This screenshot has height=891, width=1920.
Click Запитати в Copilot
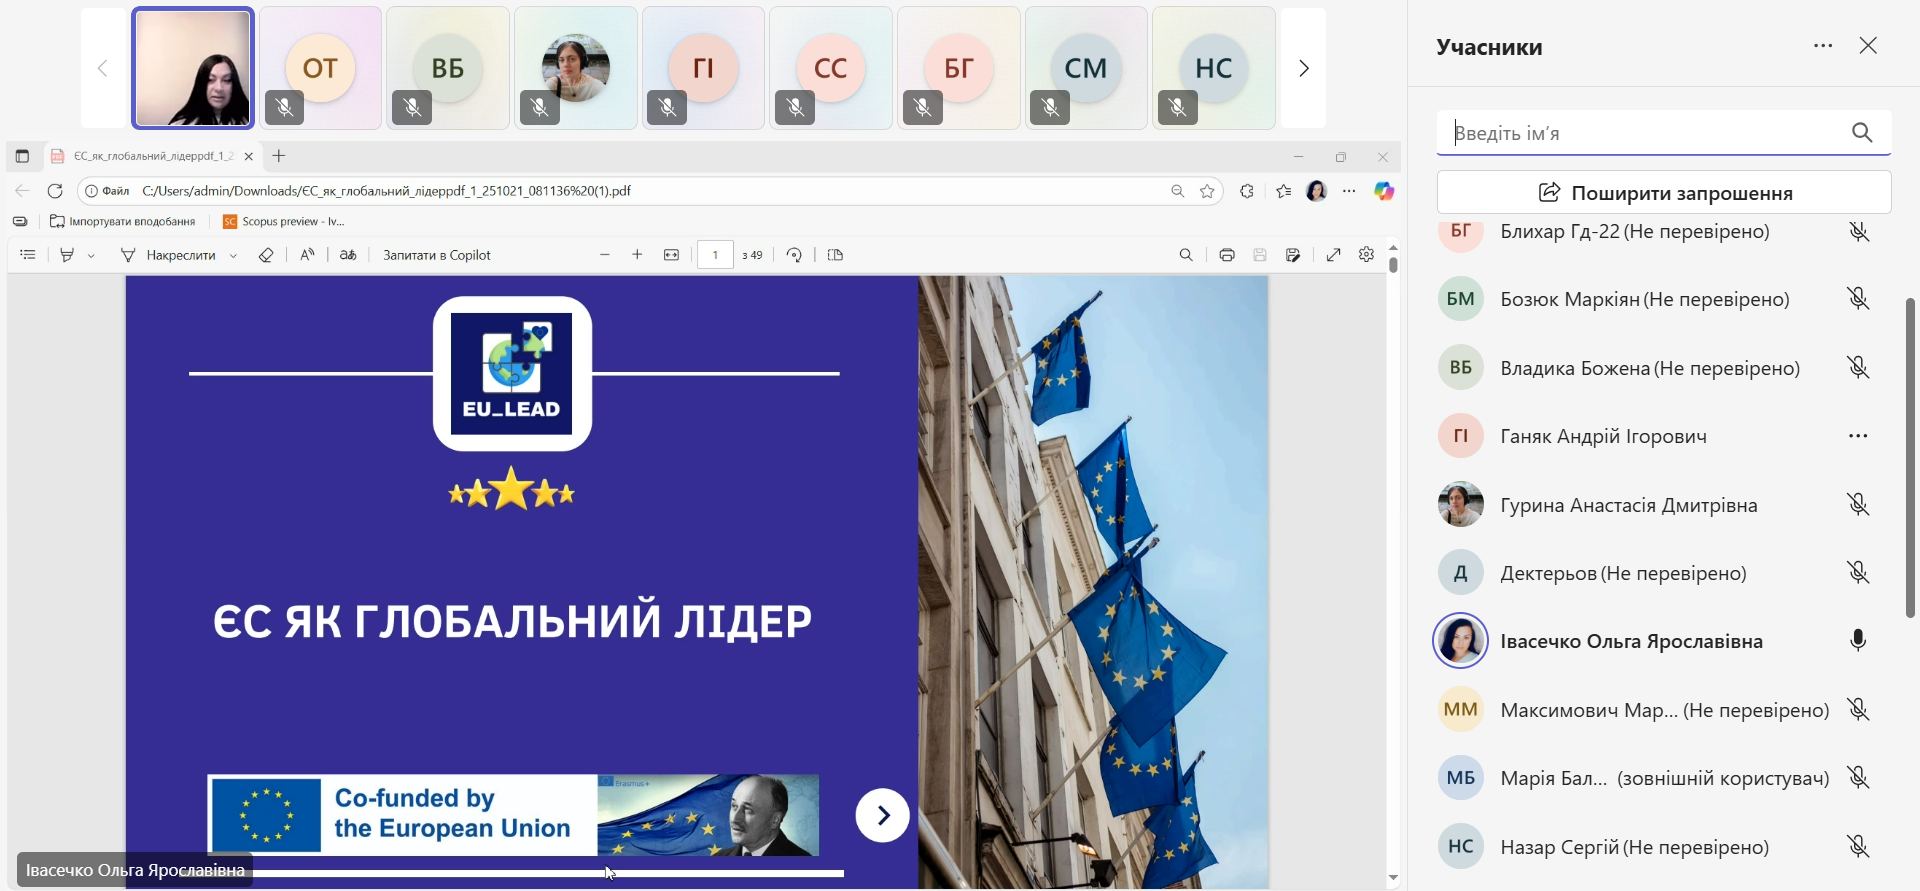pos(437,255)
